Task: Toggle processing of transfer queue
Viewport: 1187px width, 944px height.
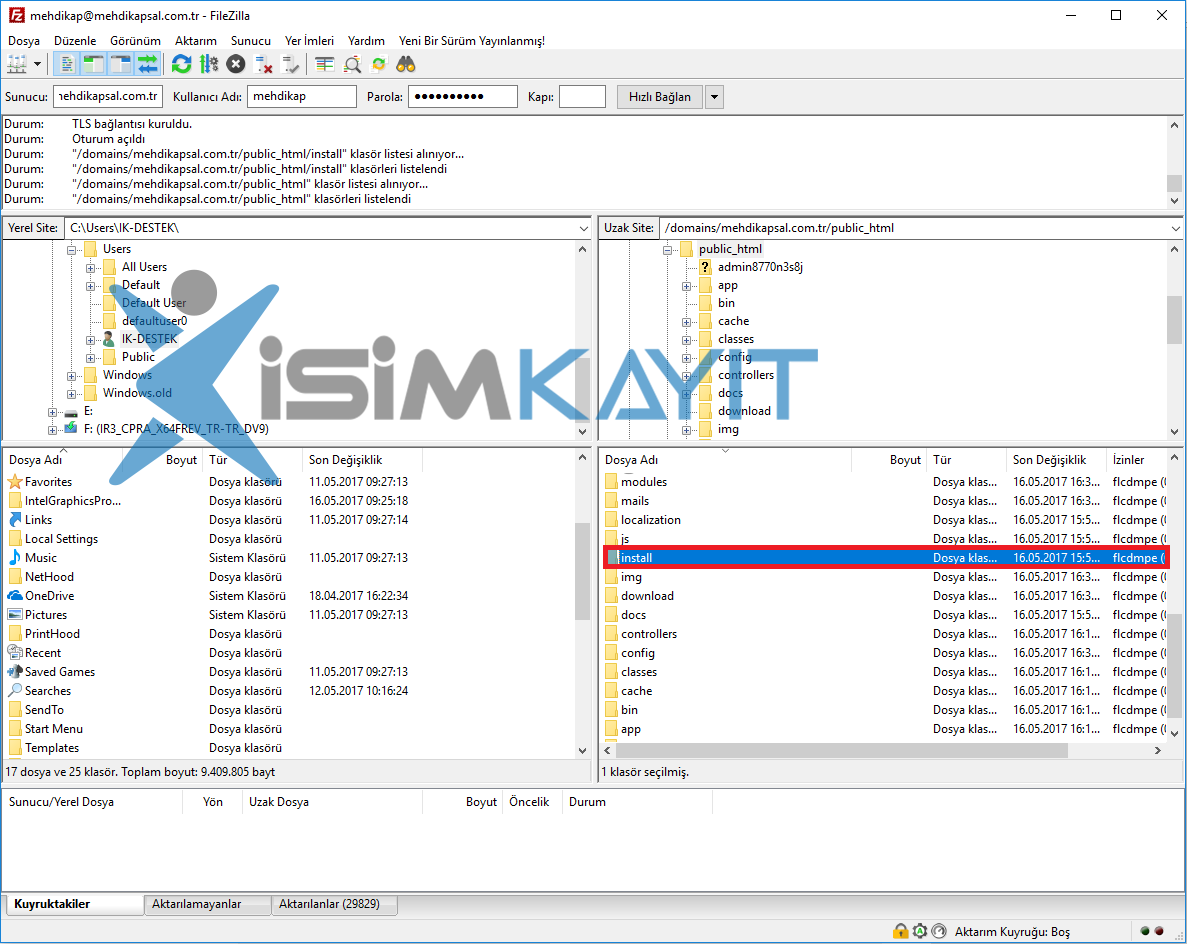Action: click(209, 64)
